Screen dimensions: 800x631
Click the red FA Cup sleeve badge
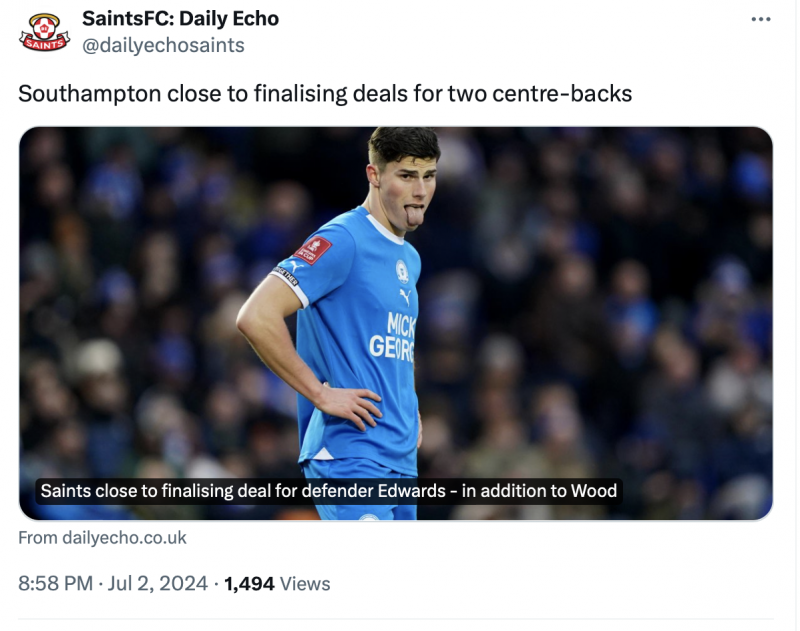coord(313,250)
